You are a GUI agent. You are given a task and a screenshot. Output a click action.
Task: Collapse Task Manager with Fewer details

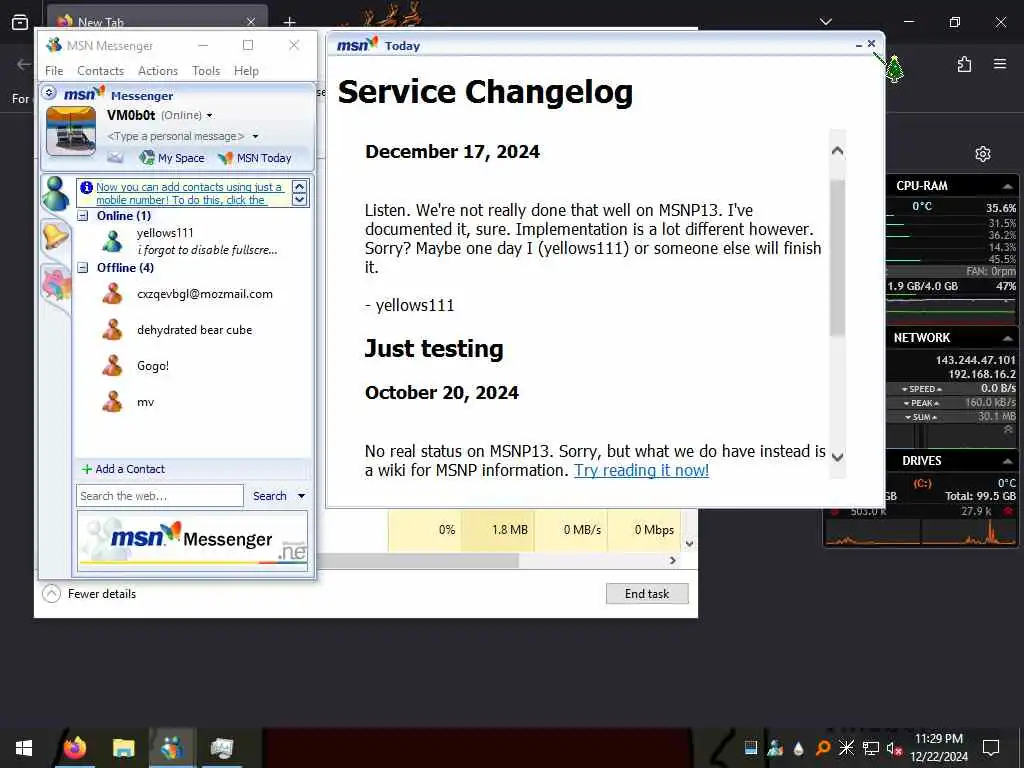(x=89, y=594)
